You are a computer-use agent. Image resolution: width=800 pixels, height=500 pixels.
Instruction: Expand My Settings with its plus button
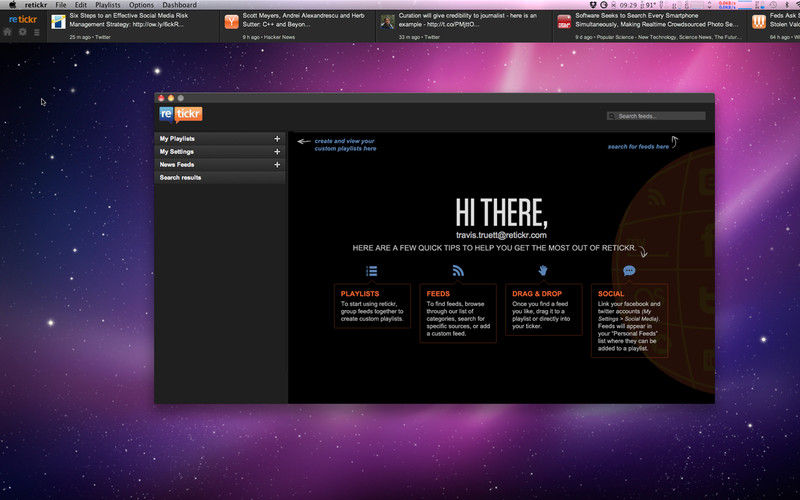tap(277, 152)
